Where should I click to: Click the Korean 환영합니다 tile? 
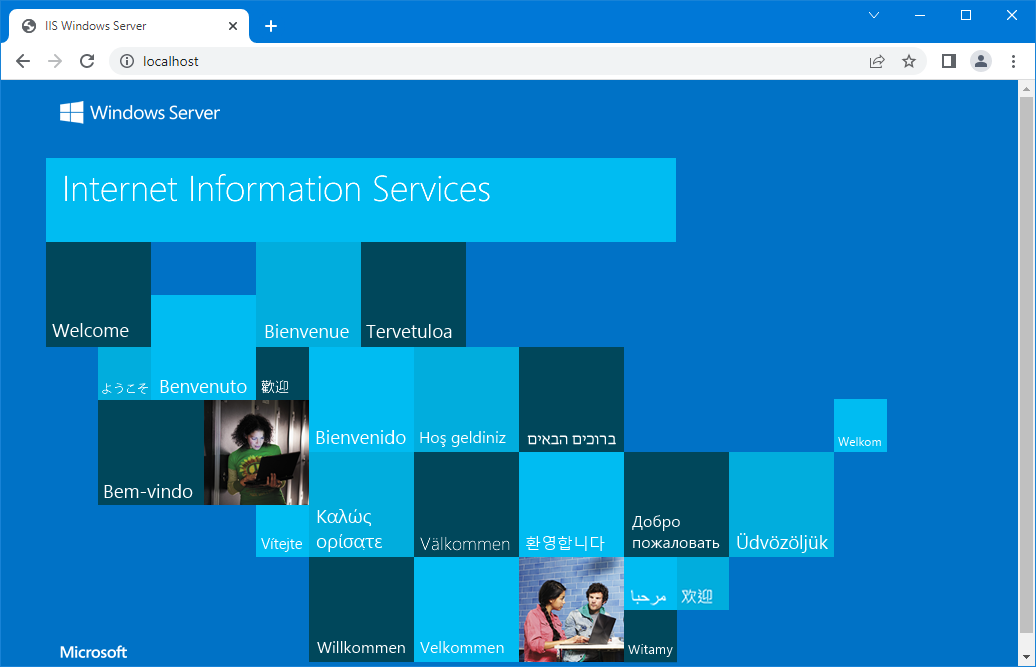572,505
